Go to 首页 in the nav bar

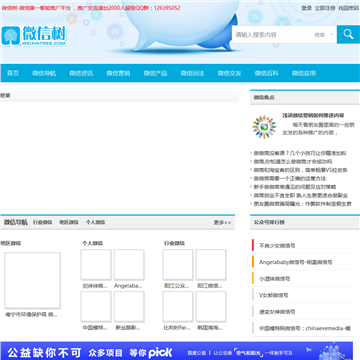13,73
